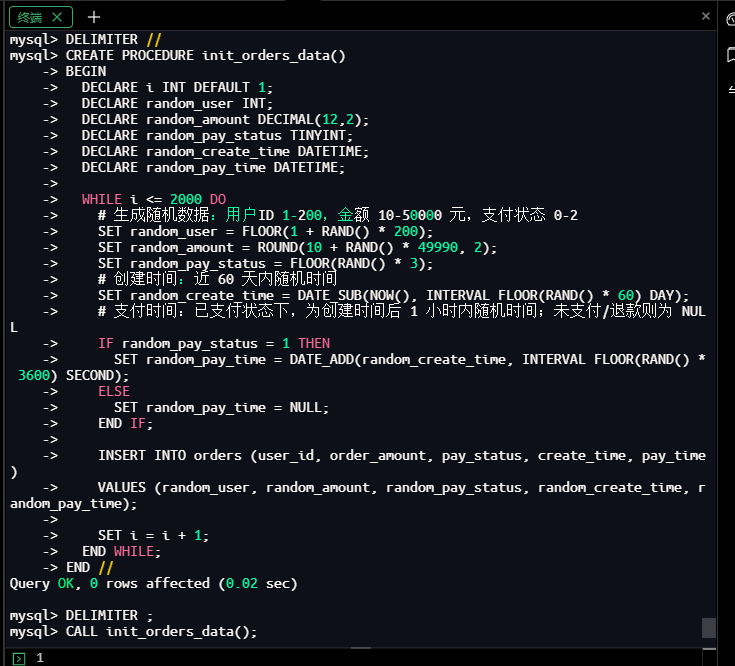Screen dimensions: 735x666
Task: Click the line CALL init_orders_data();
Action: point(133,631)
